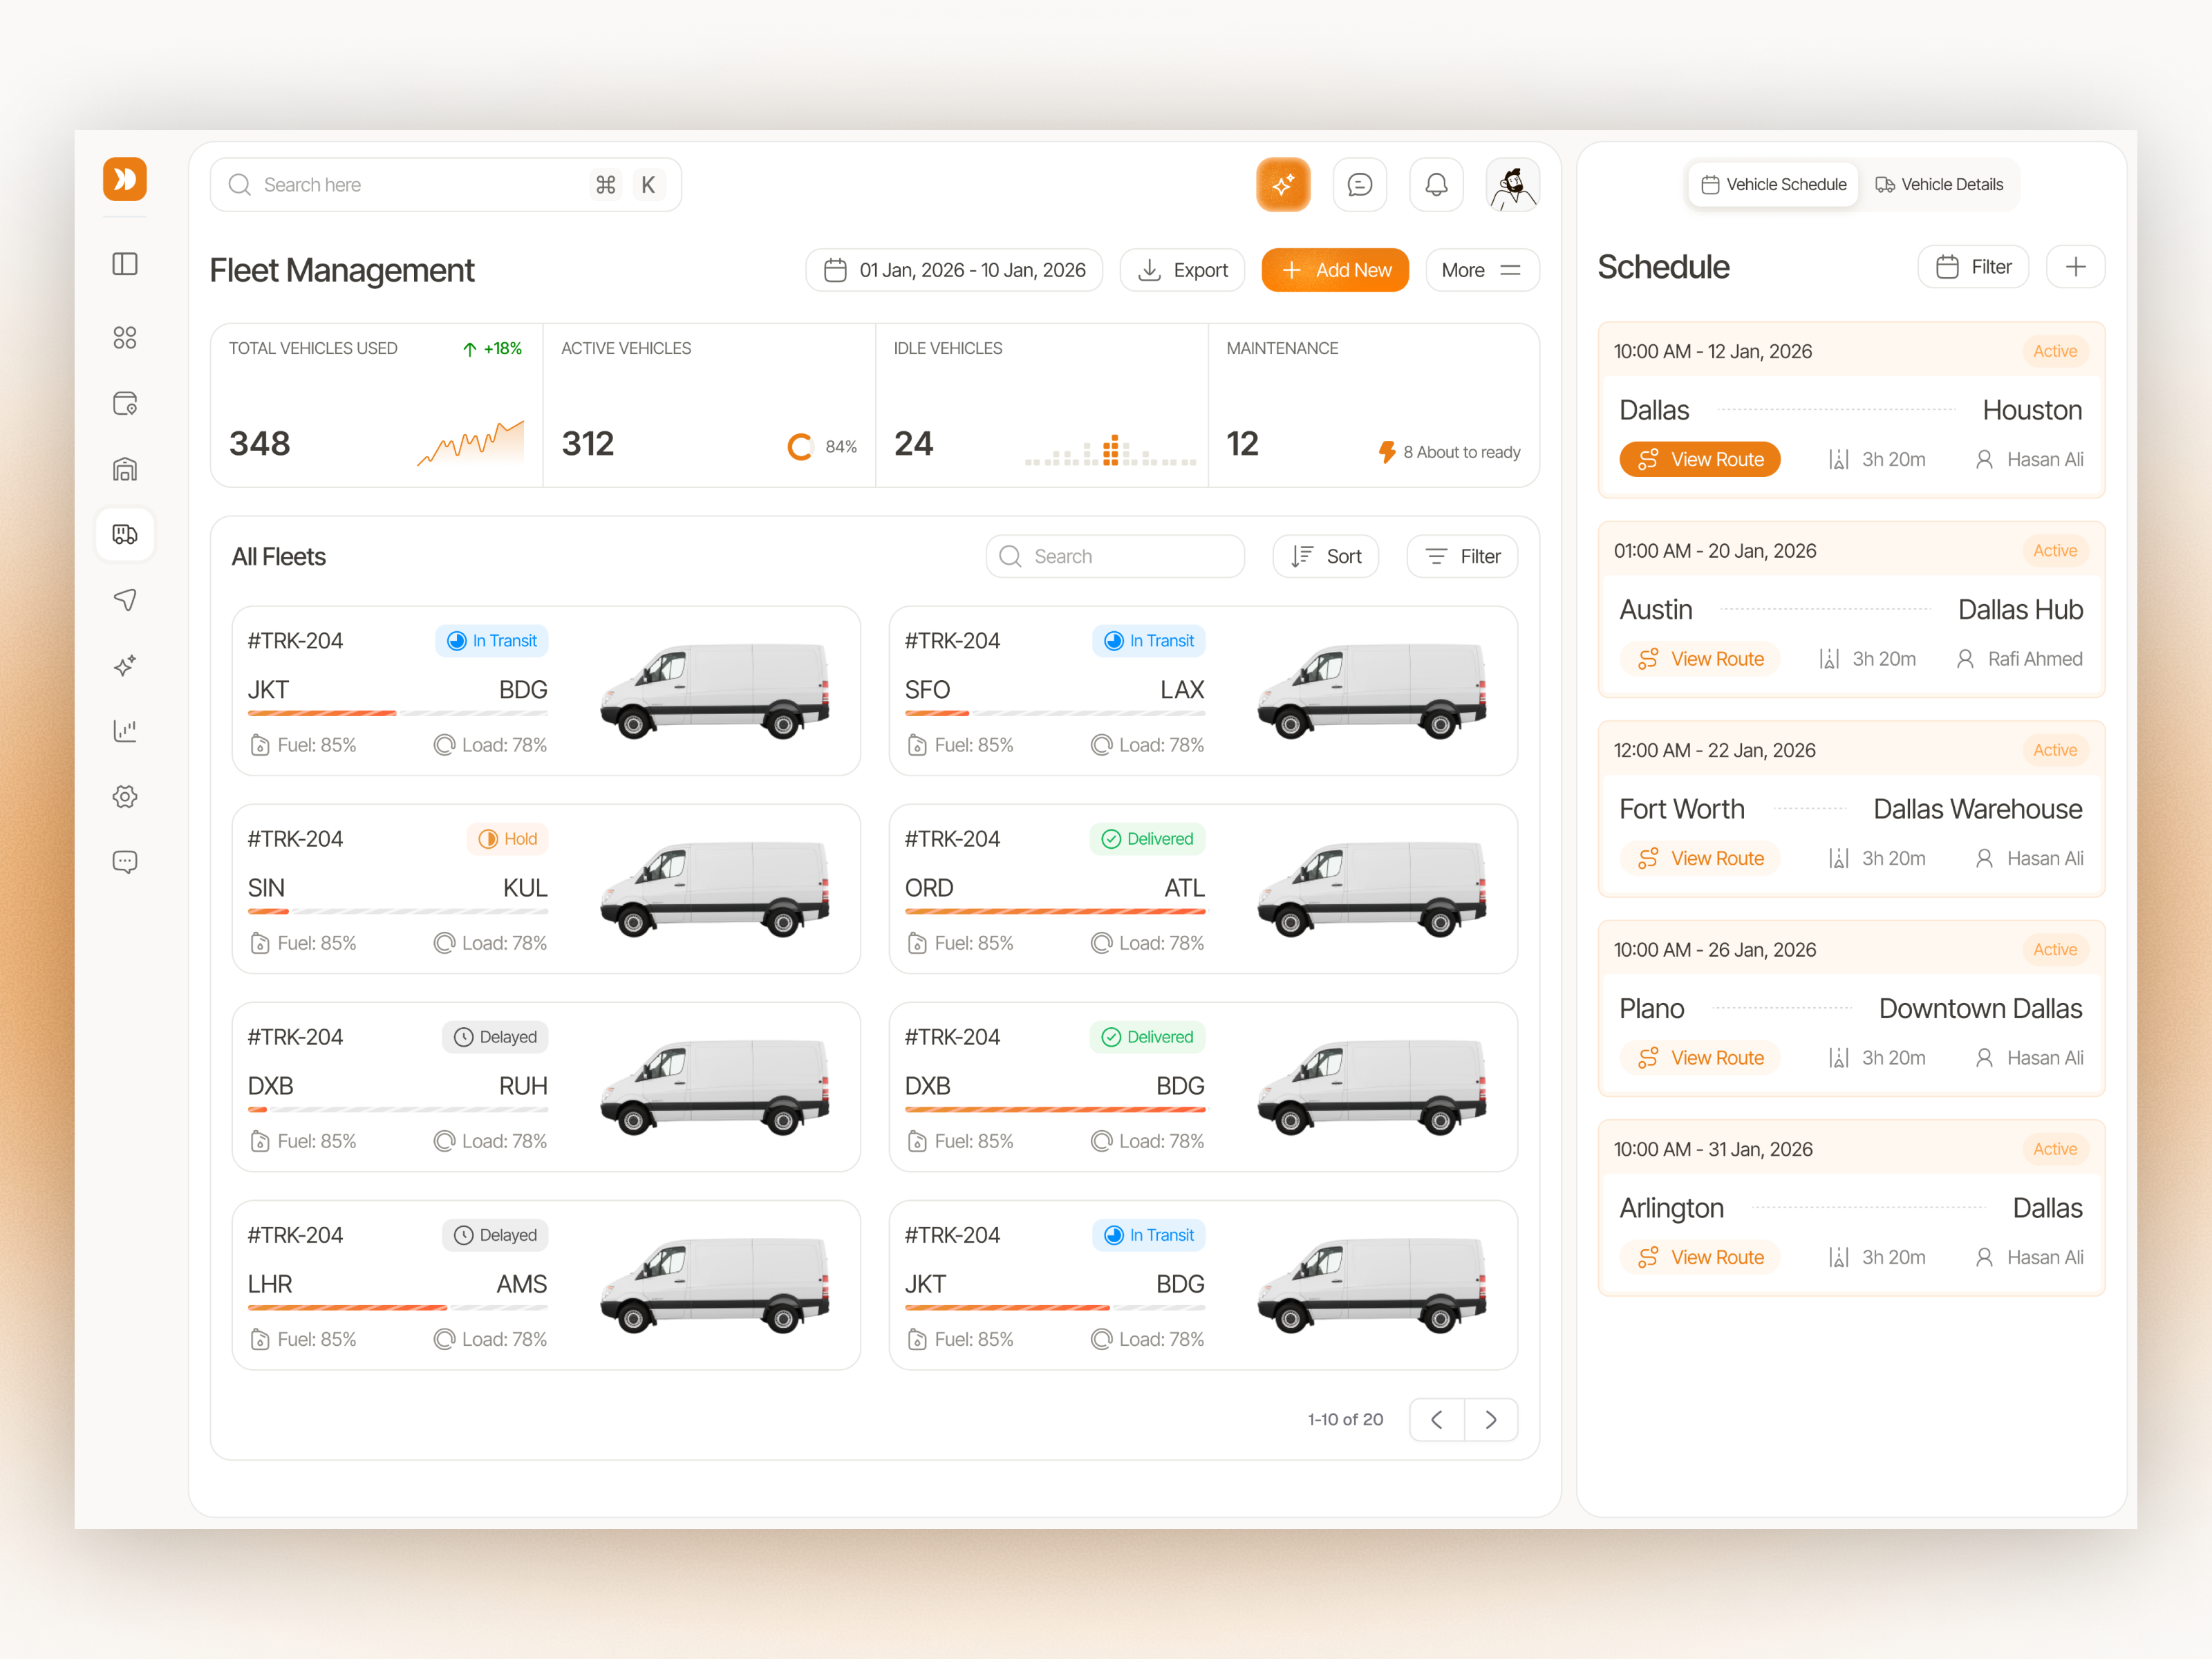Switch to the Vehicle Schedule tab
Screen dimensions: 2212x1659
click(x=1773, y=185)
